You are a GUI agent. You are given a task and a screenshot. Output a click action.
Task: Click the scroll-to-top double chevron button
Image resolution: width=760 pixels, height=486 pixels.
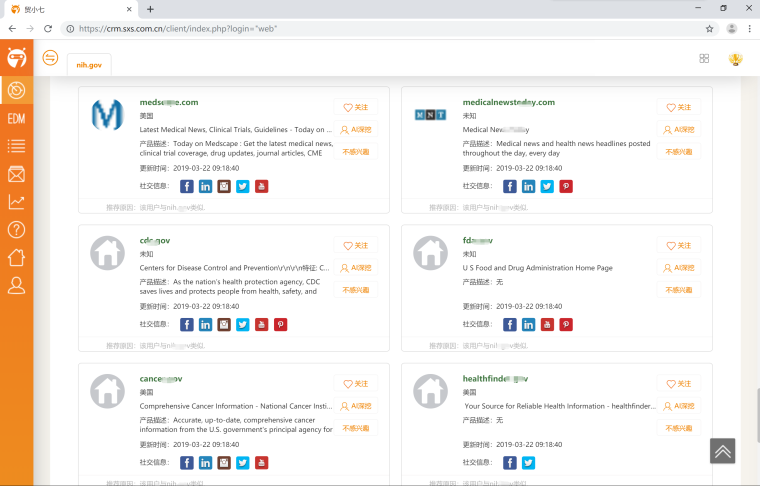tap(723, 451)
